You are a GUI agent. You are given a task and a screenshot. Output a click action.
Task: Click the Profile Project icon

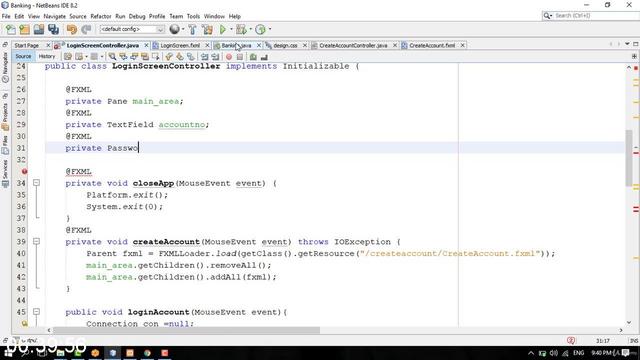coord(260,29)
